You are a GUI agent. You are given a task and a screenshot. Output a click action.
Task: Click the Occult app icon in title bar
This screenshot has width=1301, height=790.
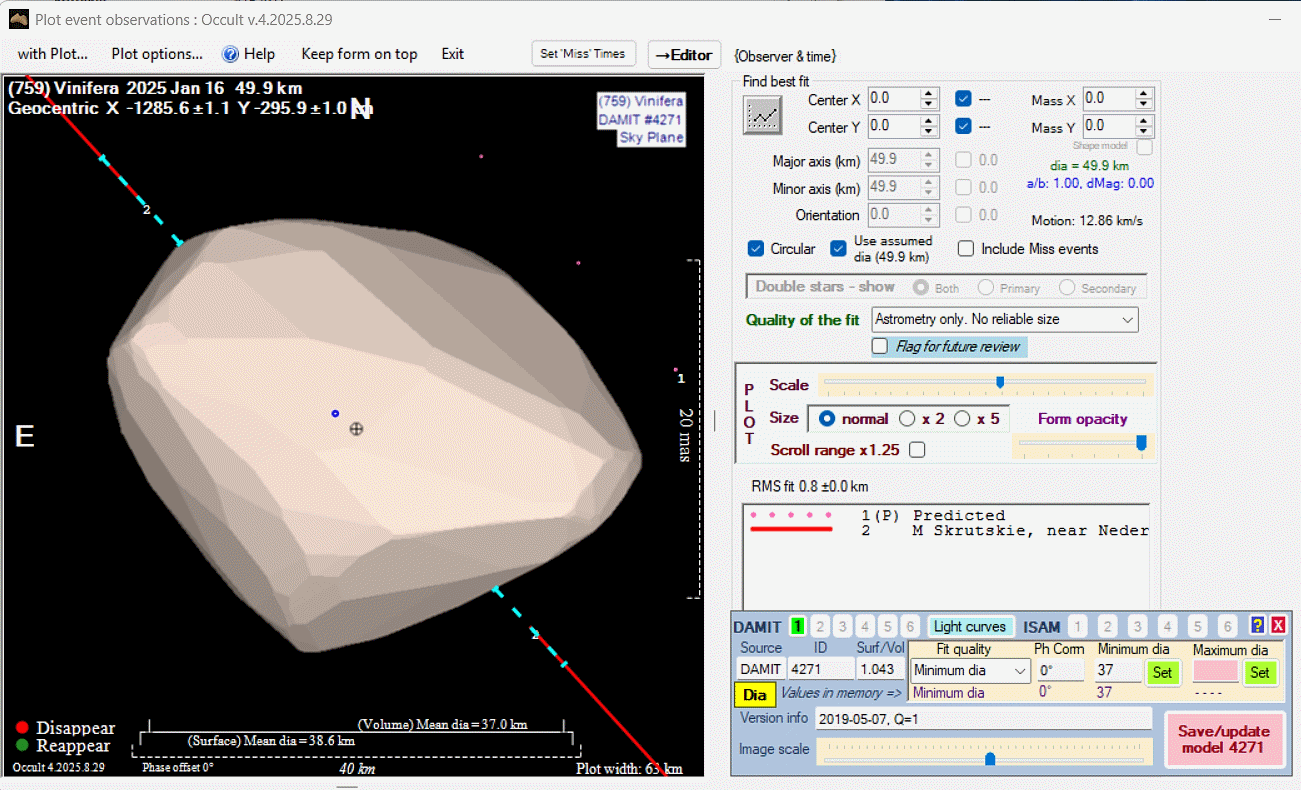coord(18,18)
